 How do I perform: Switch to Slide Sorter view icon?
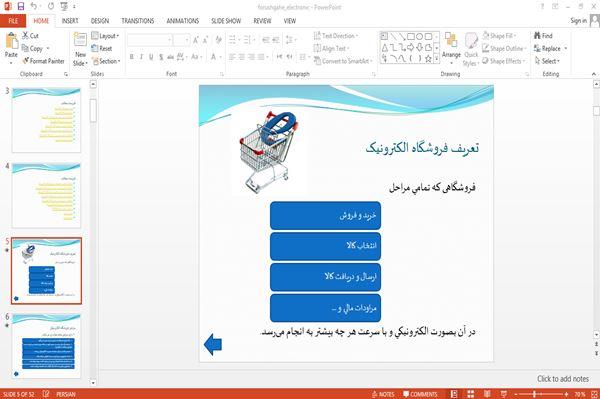click(x=471, y=394)
